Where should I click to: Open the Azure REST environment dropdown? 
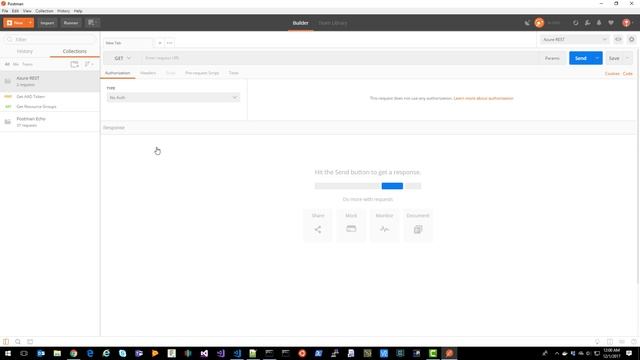point(574,40)
